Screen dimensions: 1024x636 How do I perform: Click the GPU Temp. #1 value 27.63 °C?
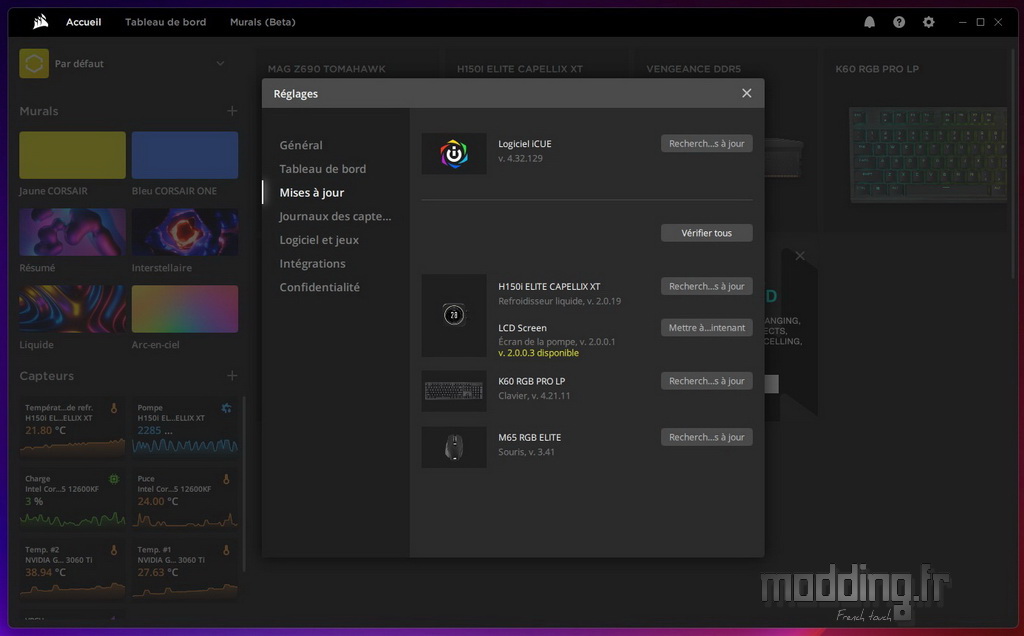(157, 573)
